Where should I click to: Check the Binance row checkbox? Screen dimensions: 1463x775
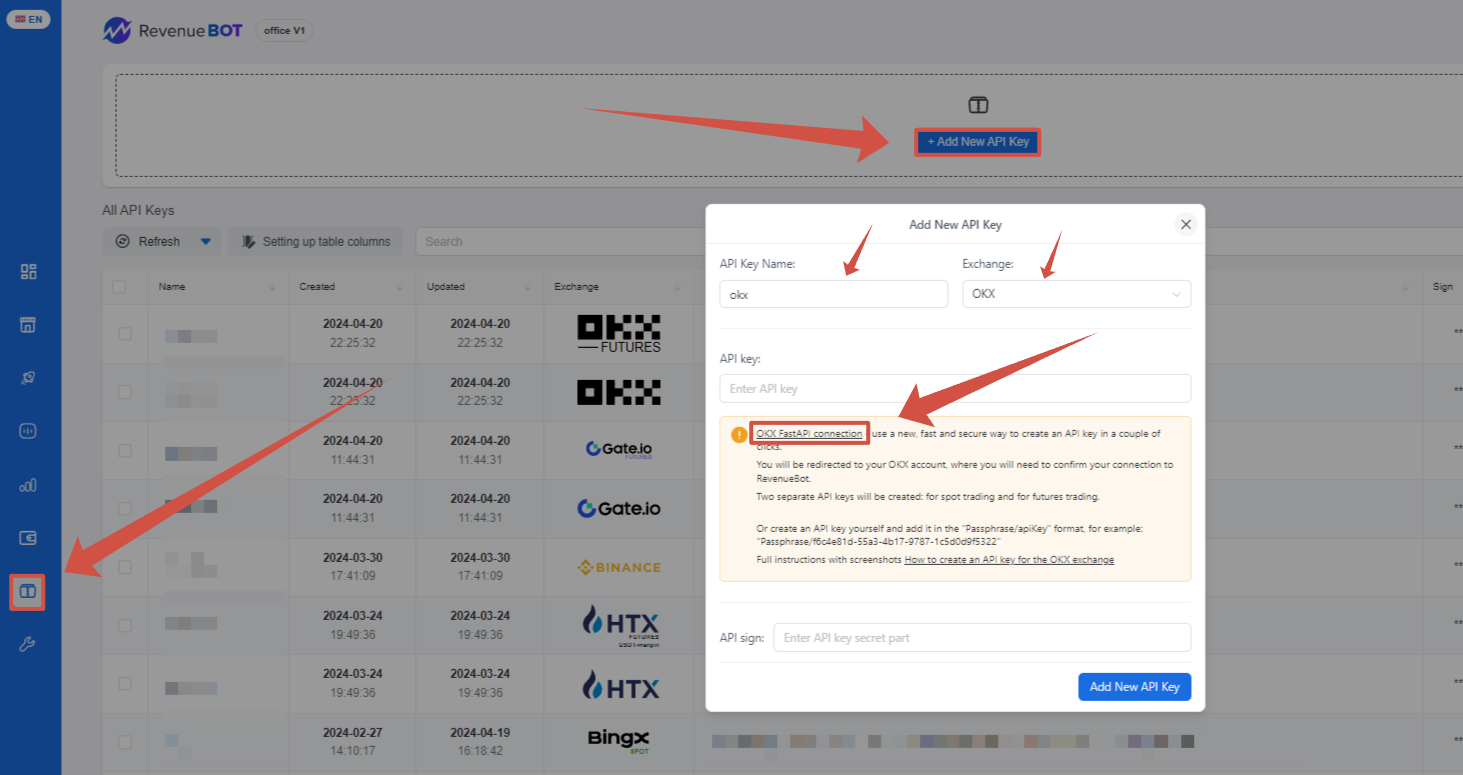[125, 567]
